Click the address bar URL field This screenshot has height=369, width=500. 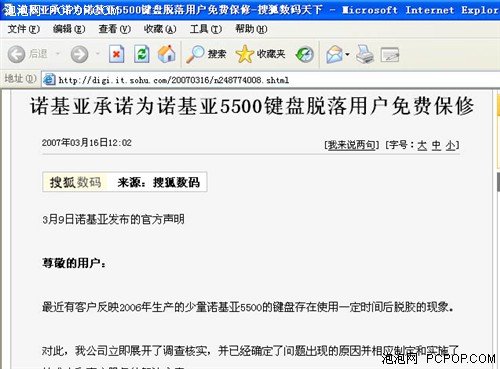(271, 80)
